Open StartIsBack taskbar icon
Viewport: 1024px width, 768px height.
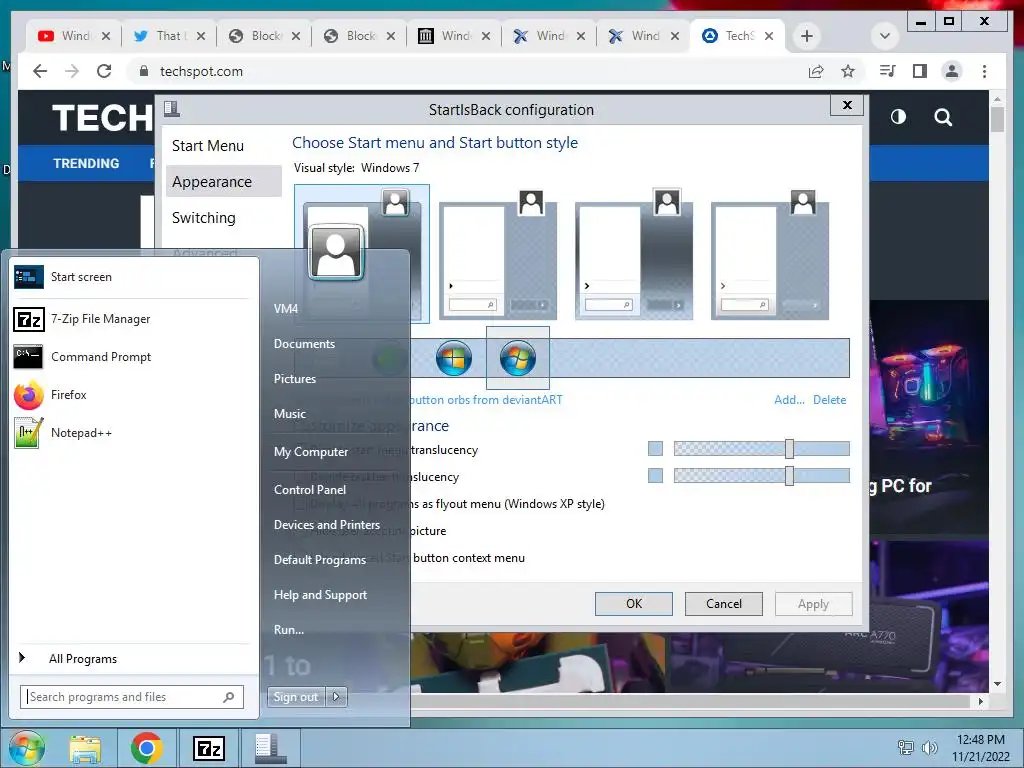tap(269, 748)
